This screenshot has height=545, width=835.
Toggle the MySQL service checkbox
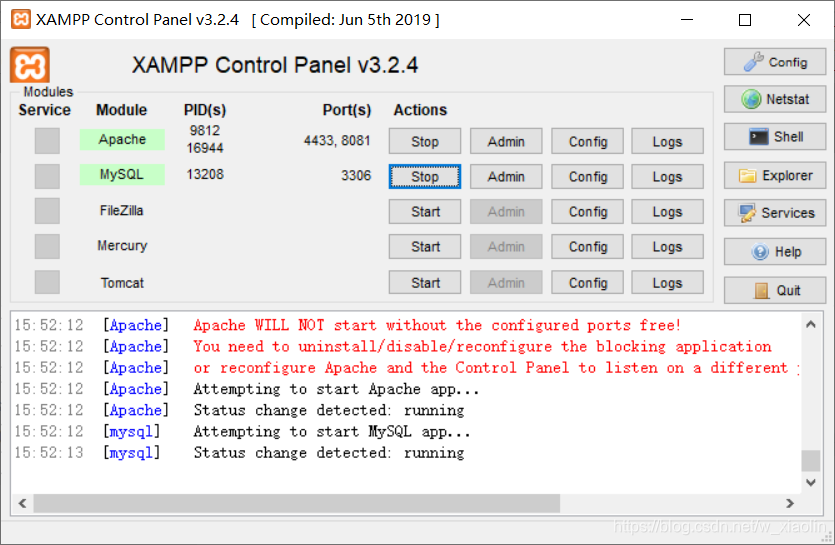tap(47, 176)
